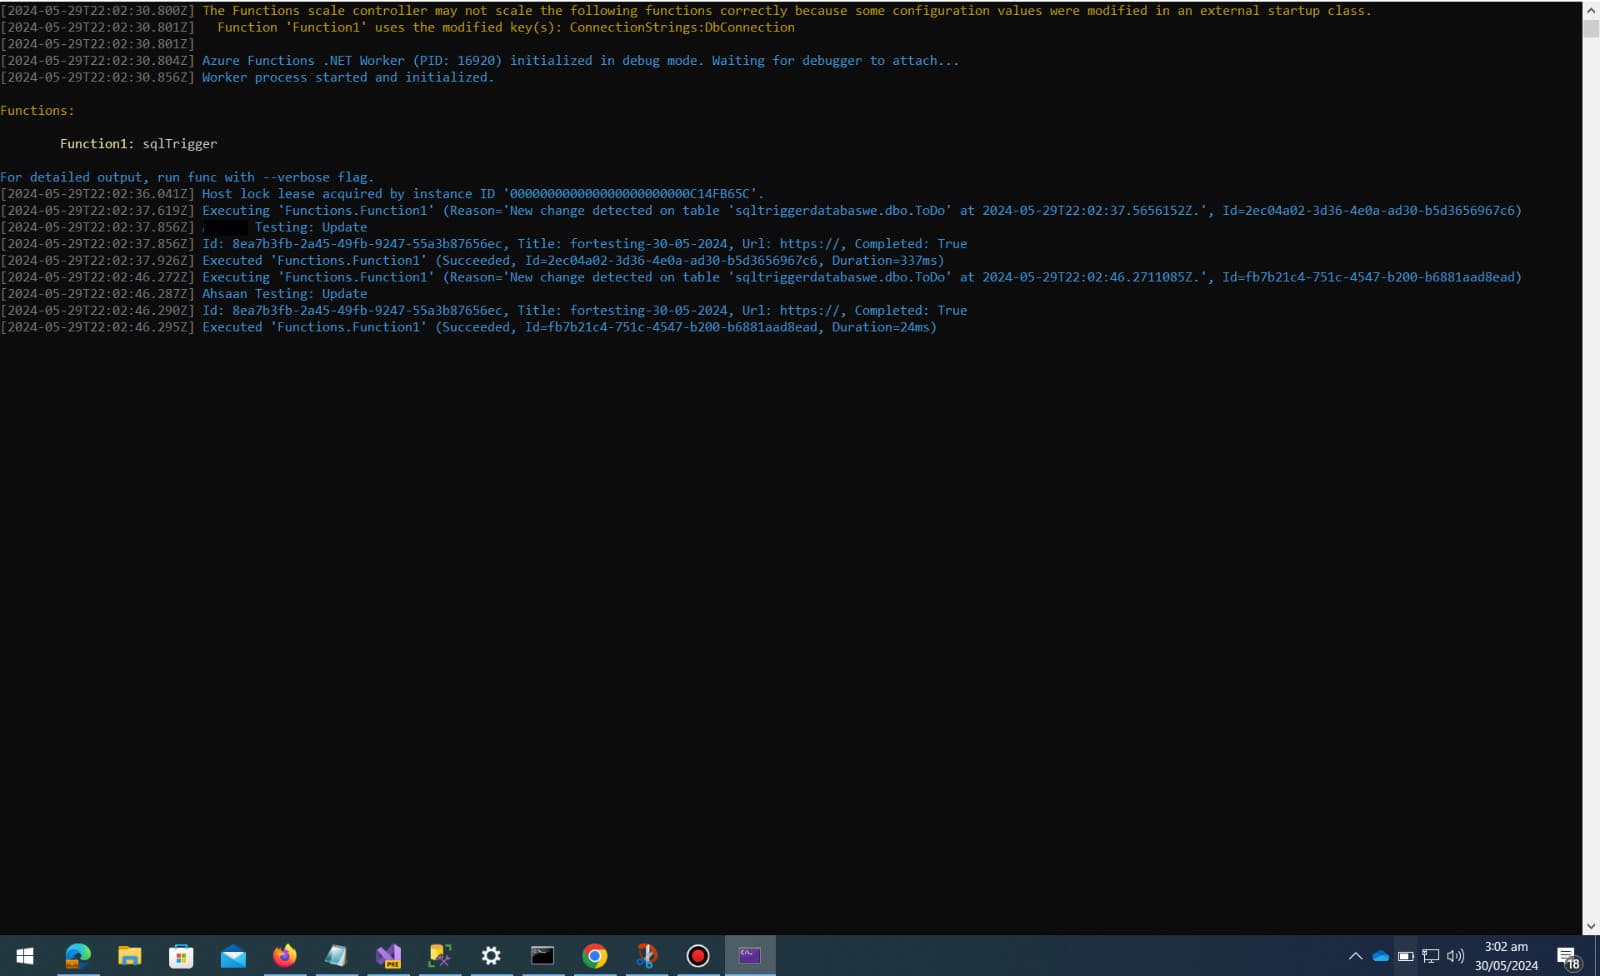Open the Windows Terminal taskbar icon
Image resolution: width=1600 pixels, height=976 pixels.
(x=751, y=956)
